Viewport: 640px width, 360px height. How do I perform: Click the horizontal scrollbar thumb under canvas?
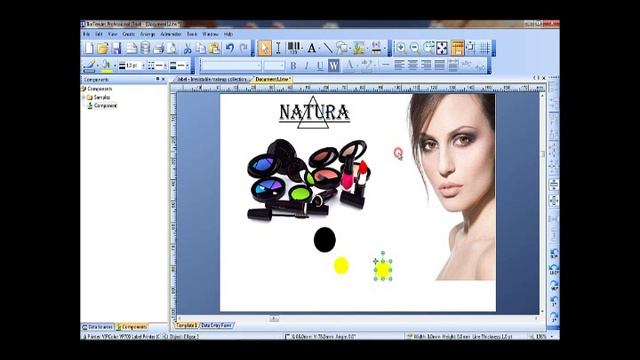274,319
